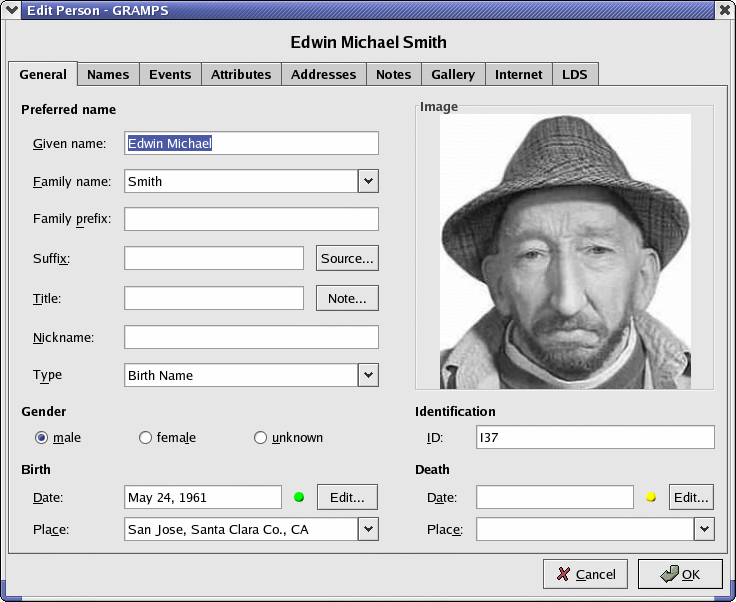The height and width of the screenshot is (602, 736).
Task: Go to the LDS tab
Action: tap(575, 74)
